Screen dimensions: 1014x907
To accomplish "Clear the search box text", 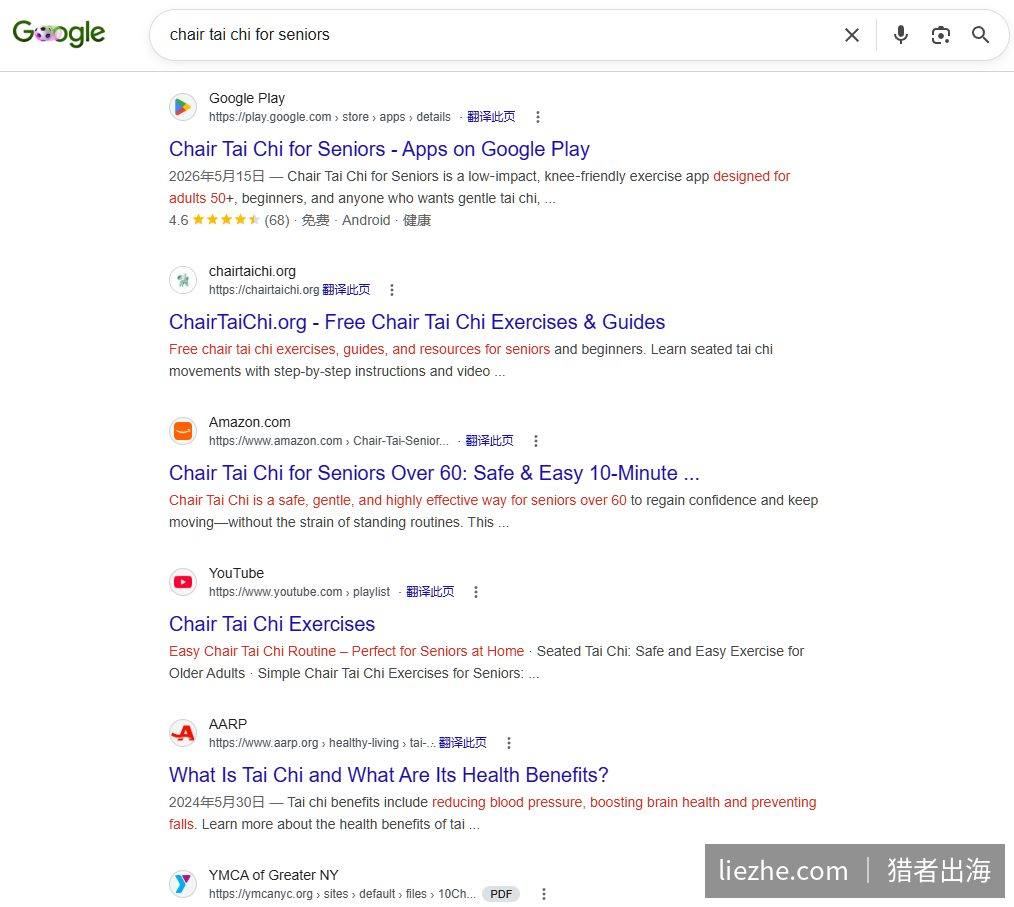I will [852, 35].
